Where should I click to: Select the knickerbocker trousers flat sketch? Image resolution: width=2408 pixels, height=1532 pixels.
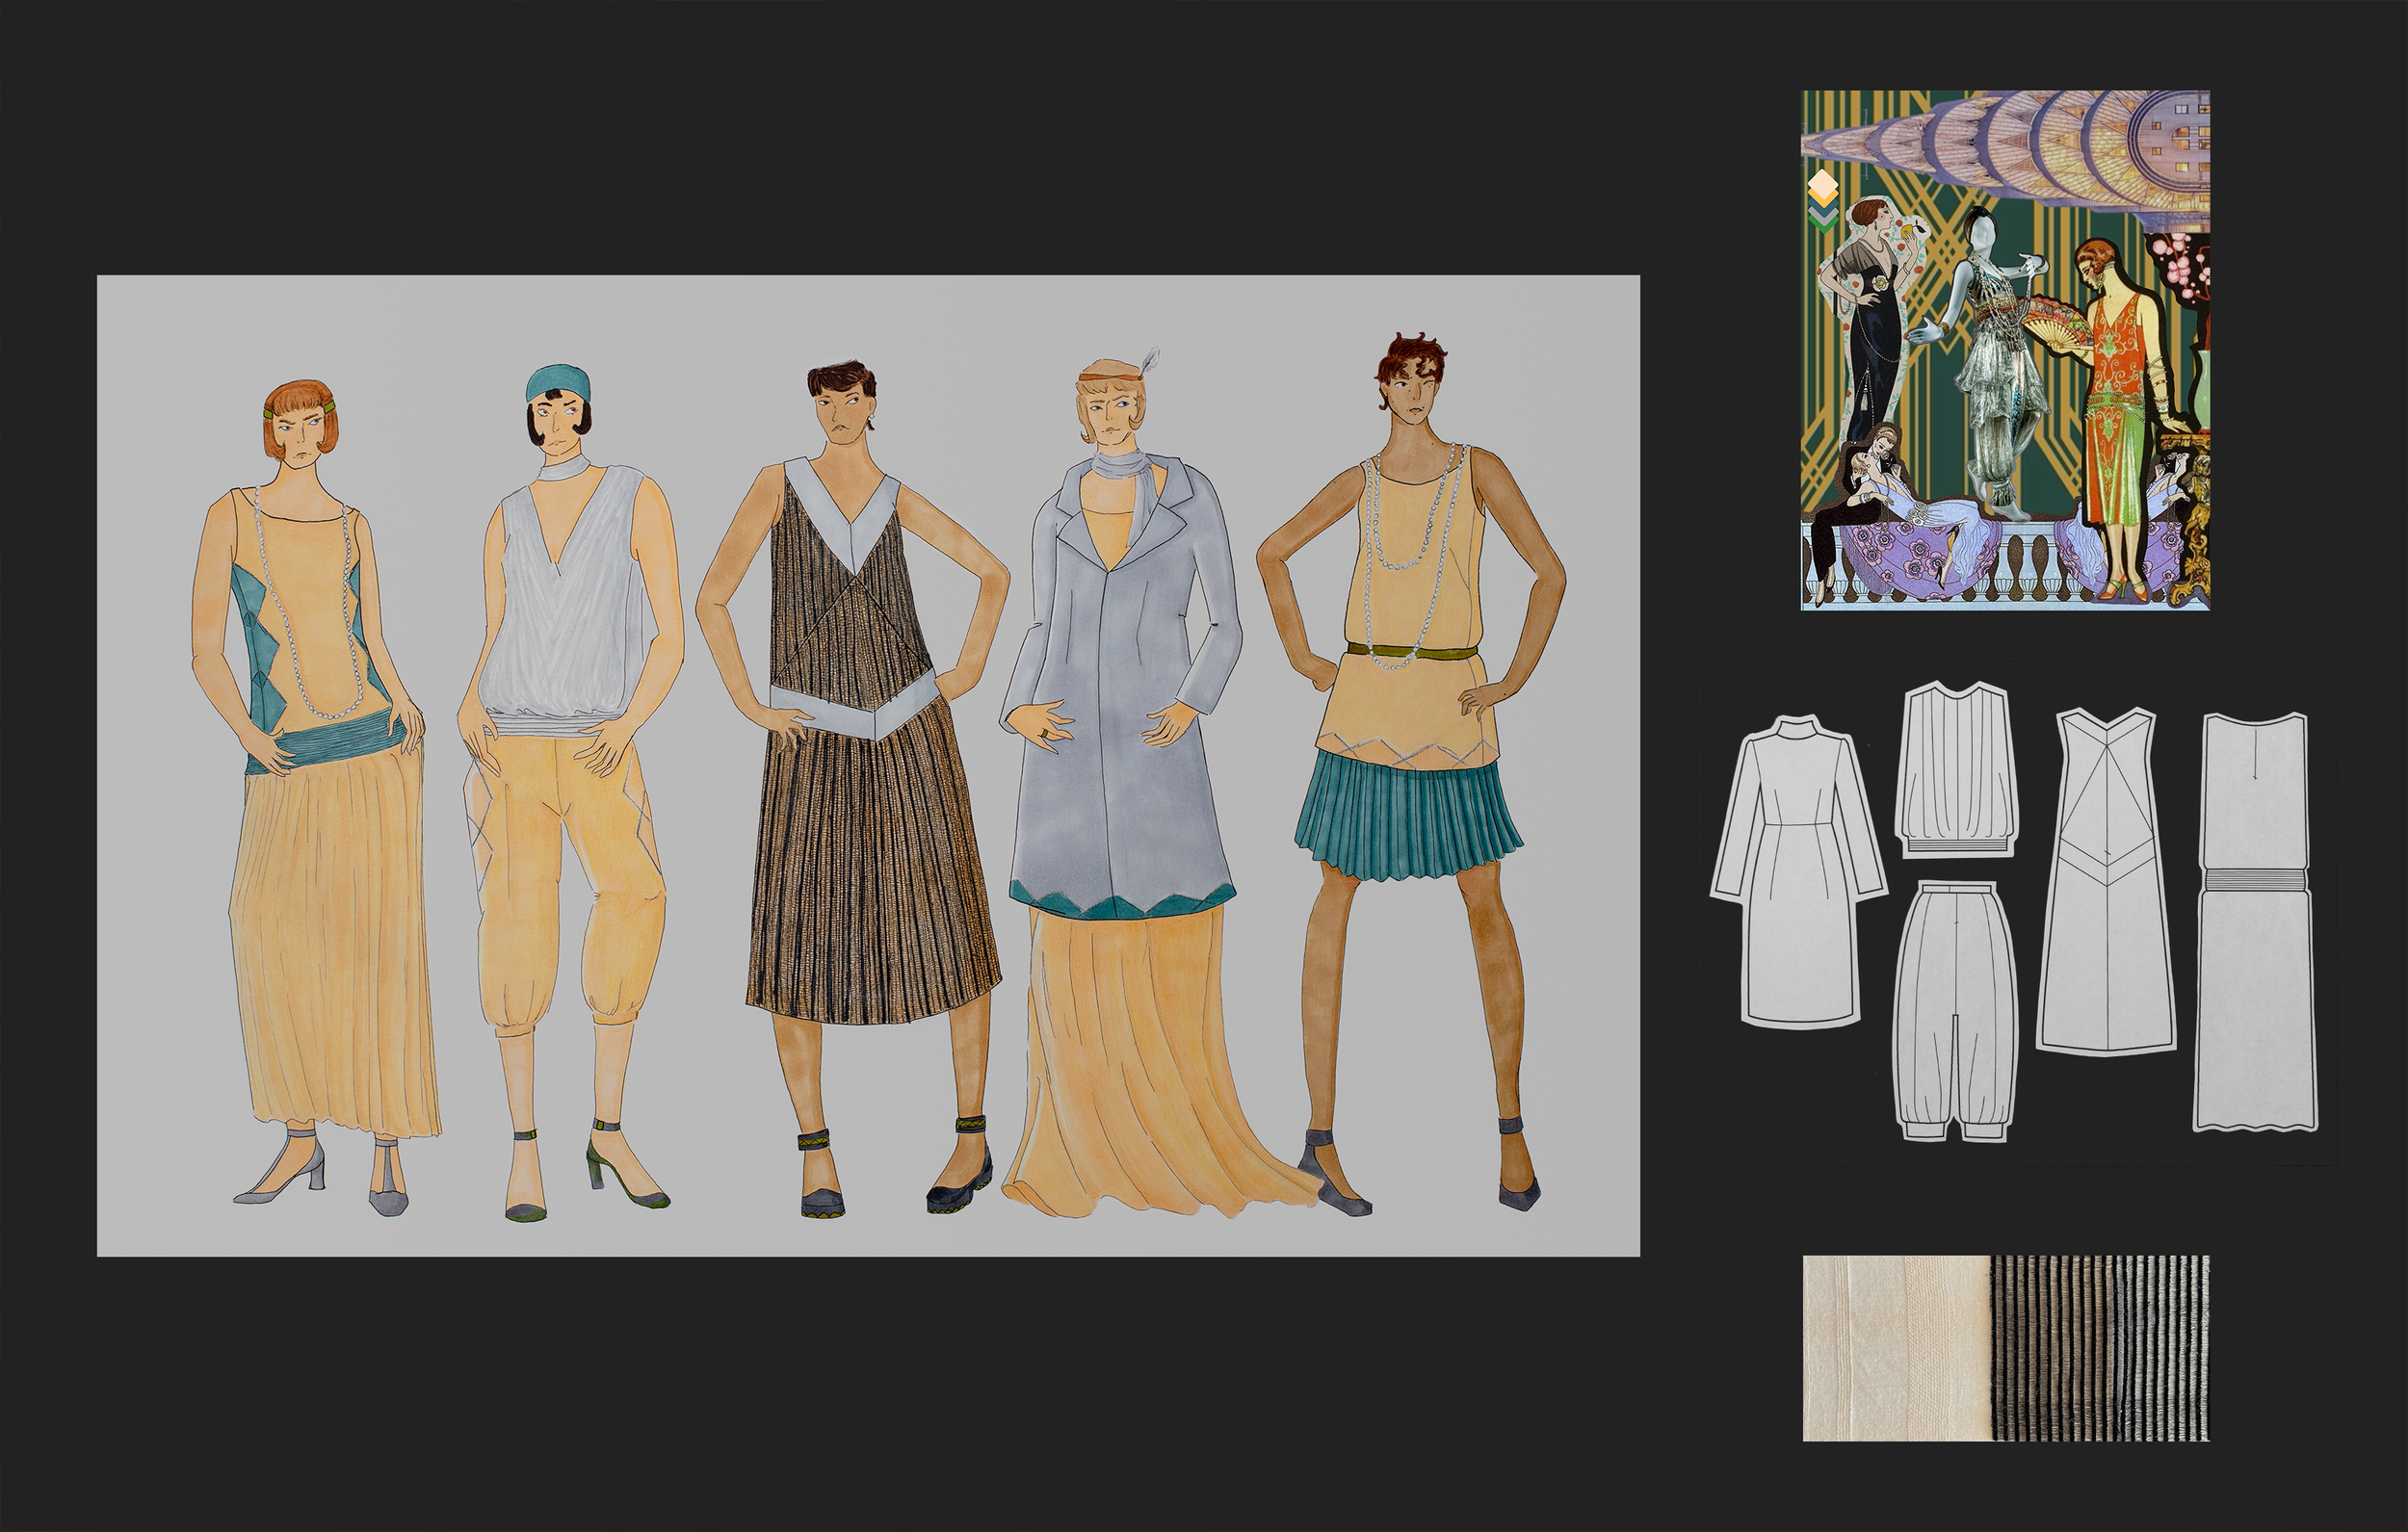[1954, 1011]
